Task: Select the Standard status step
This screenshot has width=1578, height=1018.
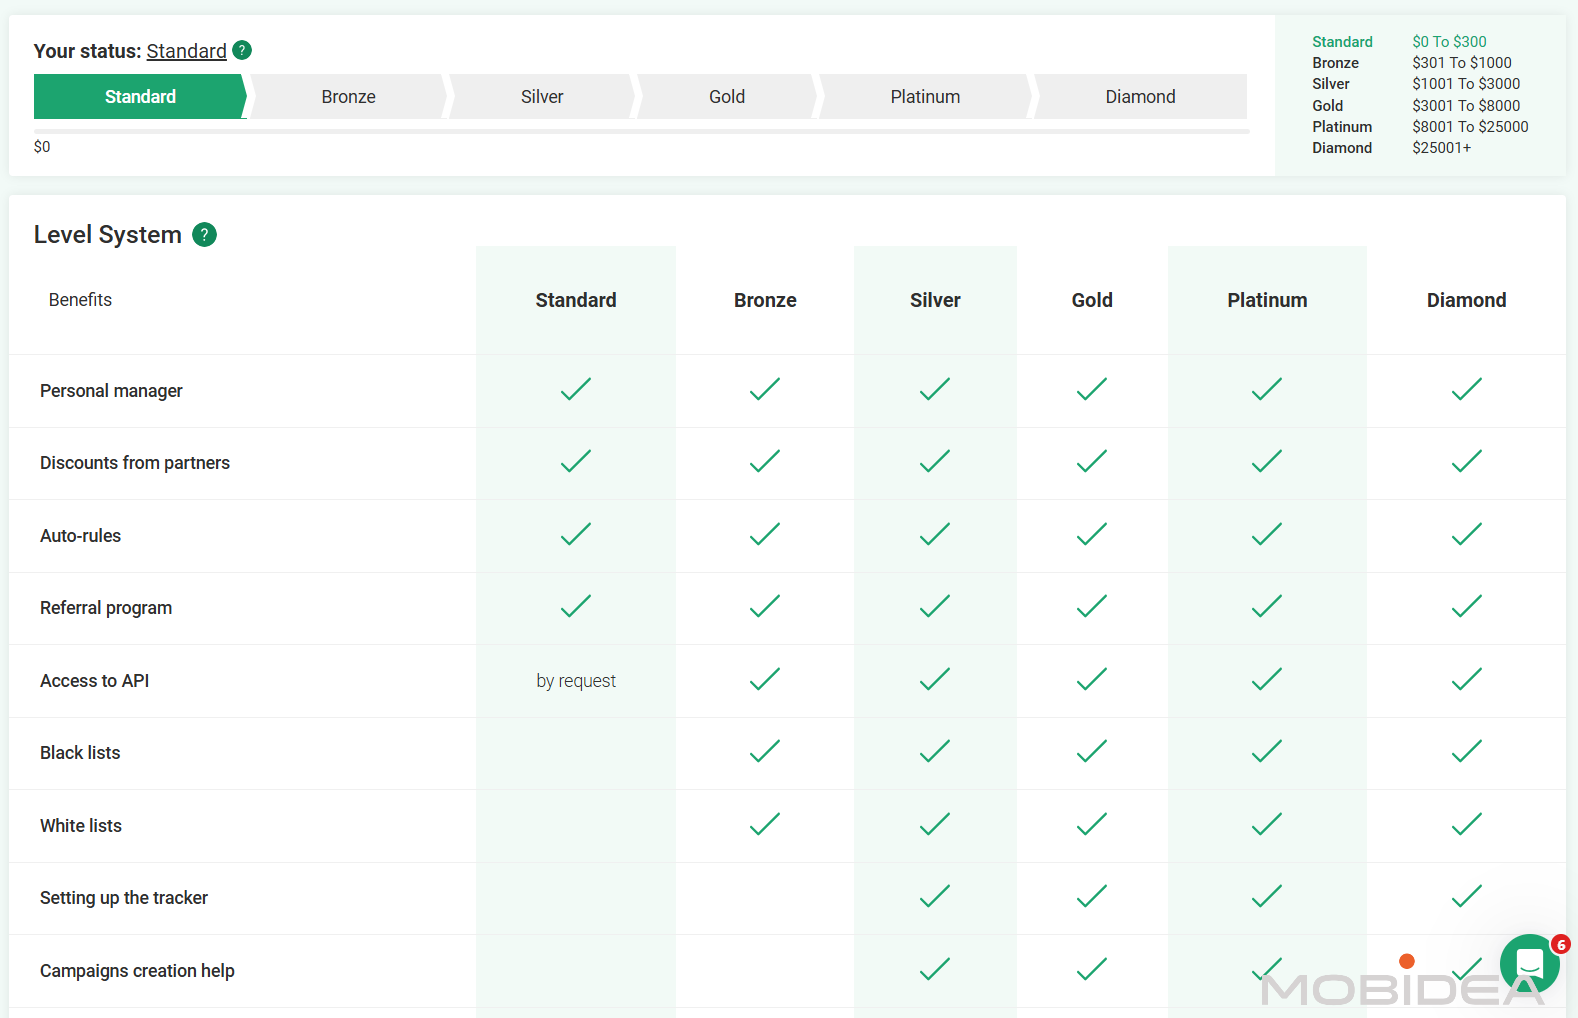Action: (140, 97)
